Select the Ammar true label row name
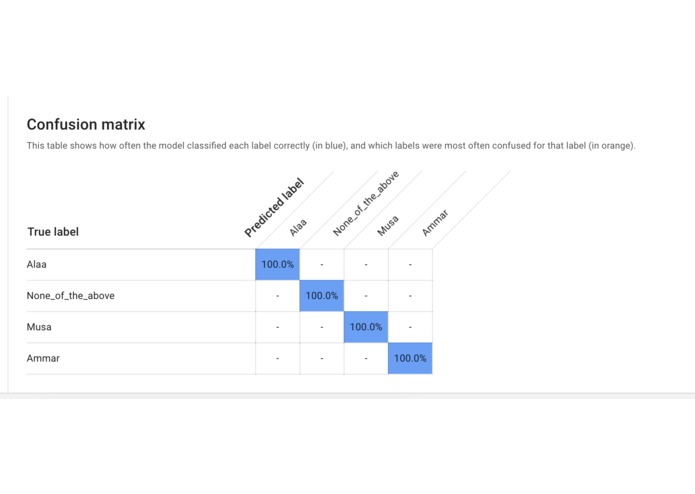The height and width of the screenshot is (494, 695). 43,358
